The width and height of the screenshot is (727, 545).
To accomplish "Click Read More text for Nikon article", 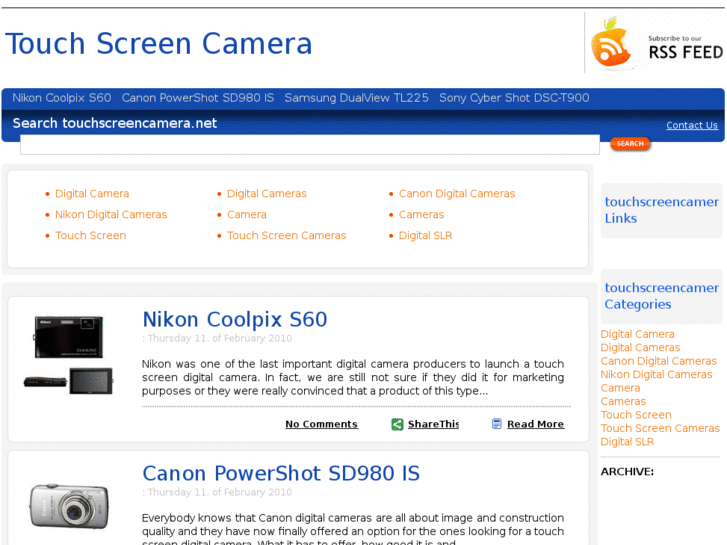I will 536,424.
